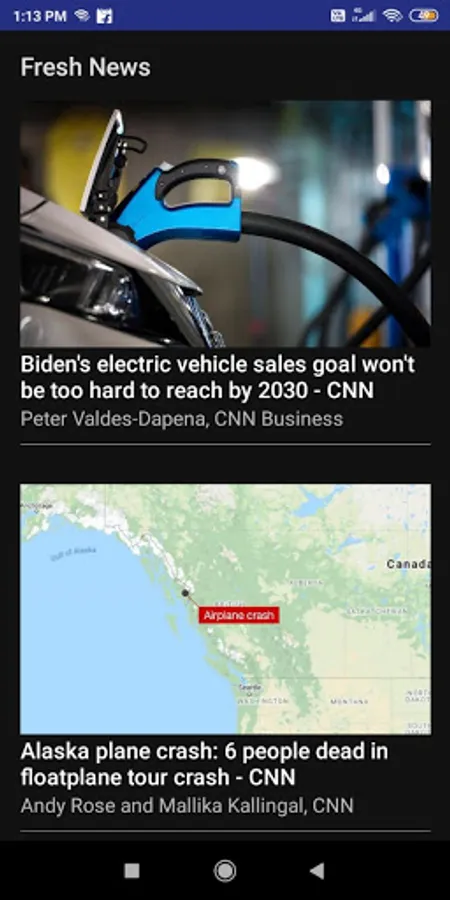Tap the Android back triangle button

tap(317, 871)
